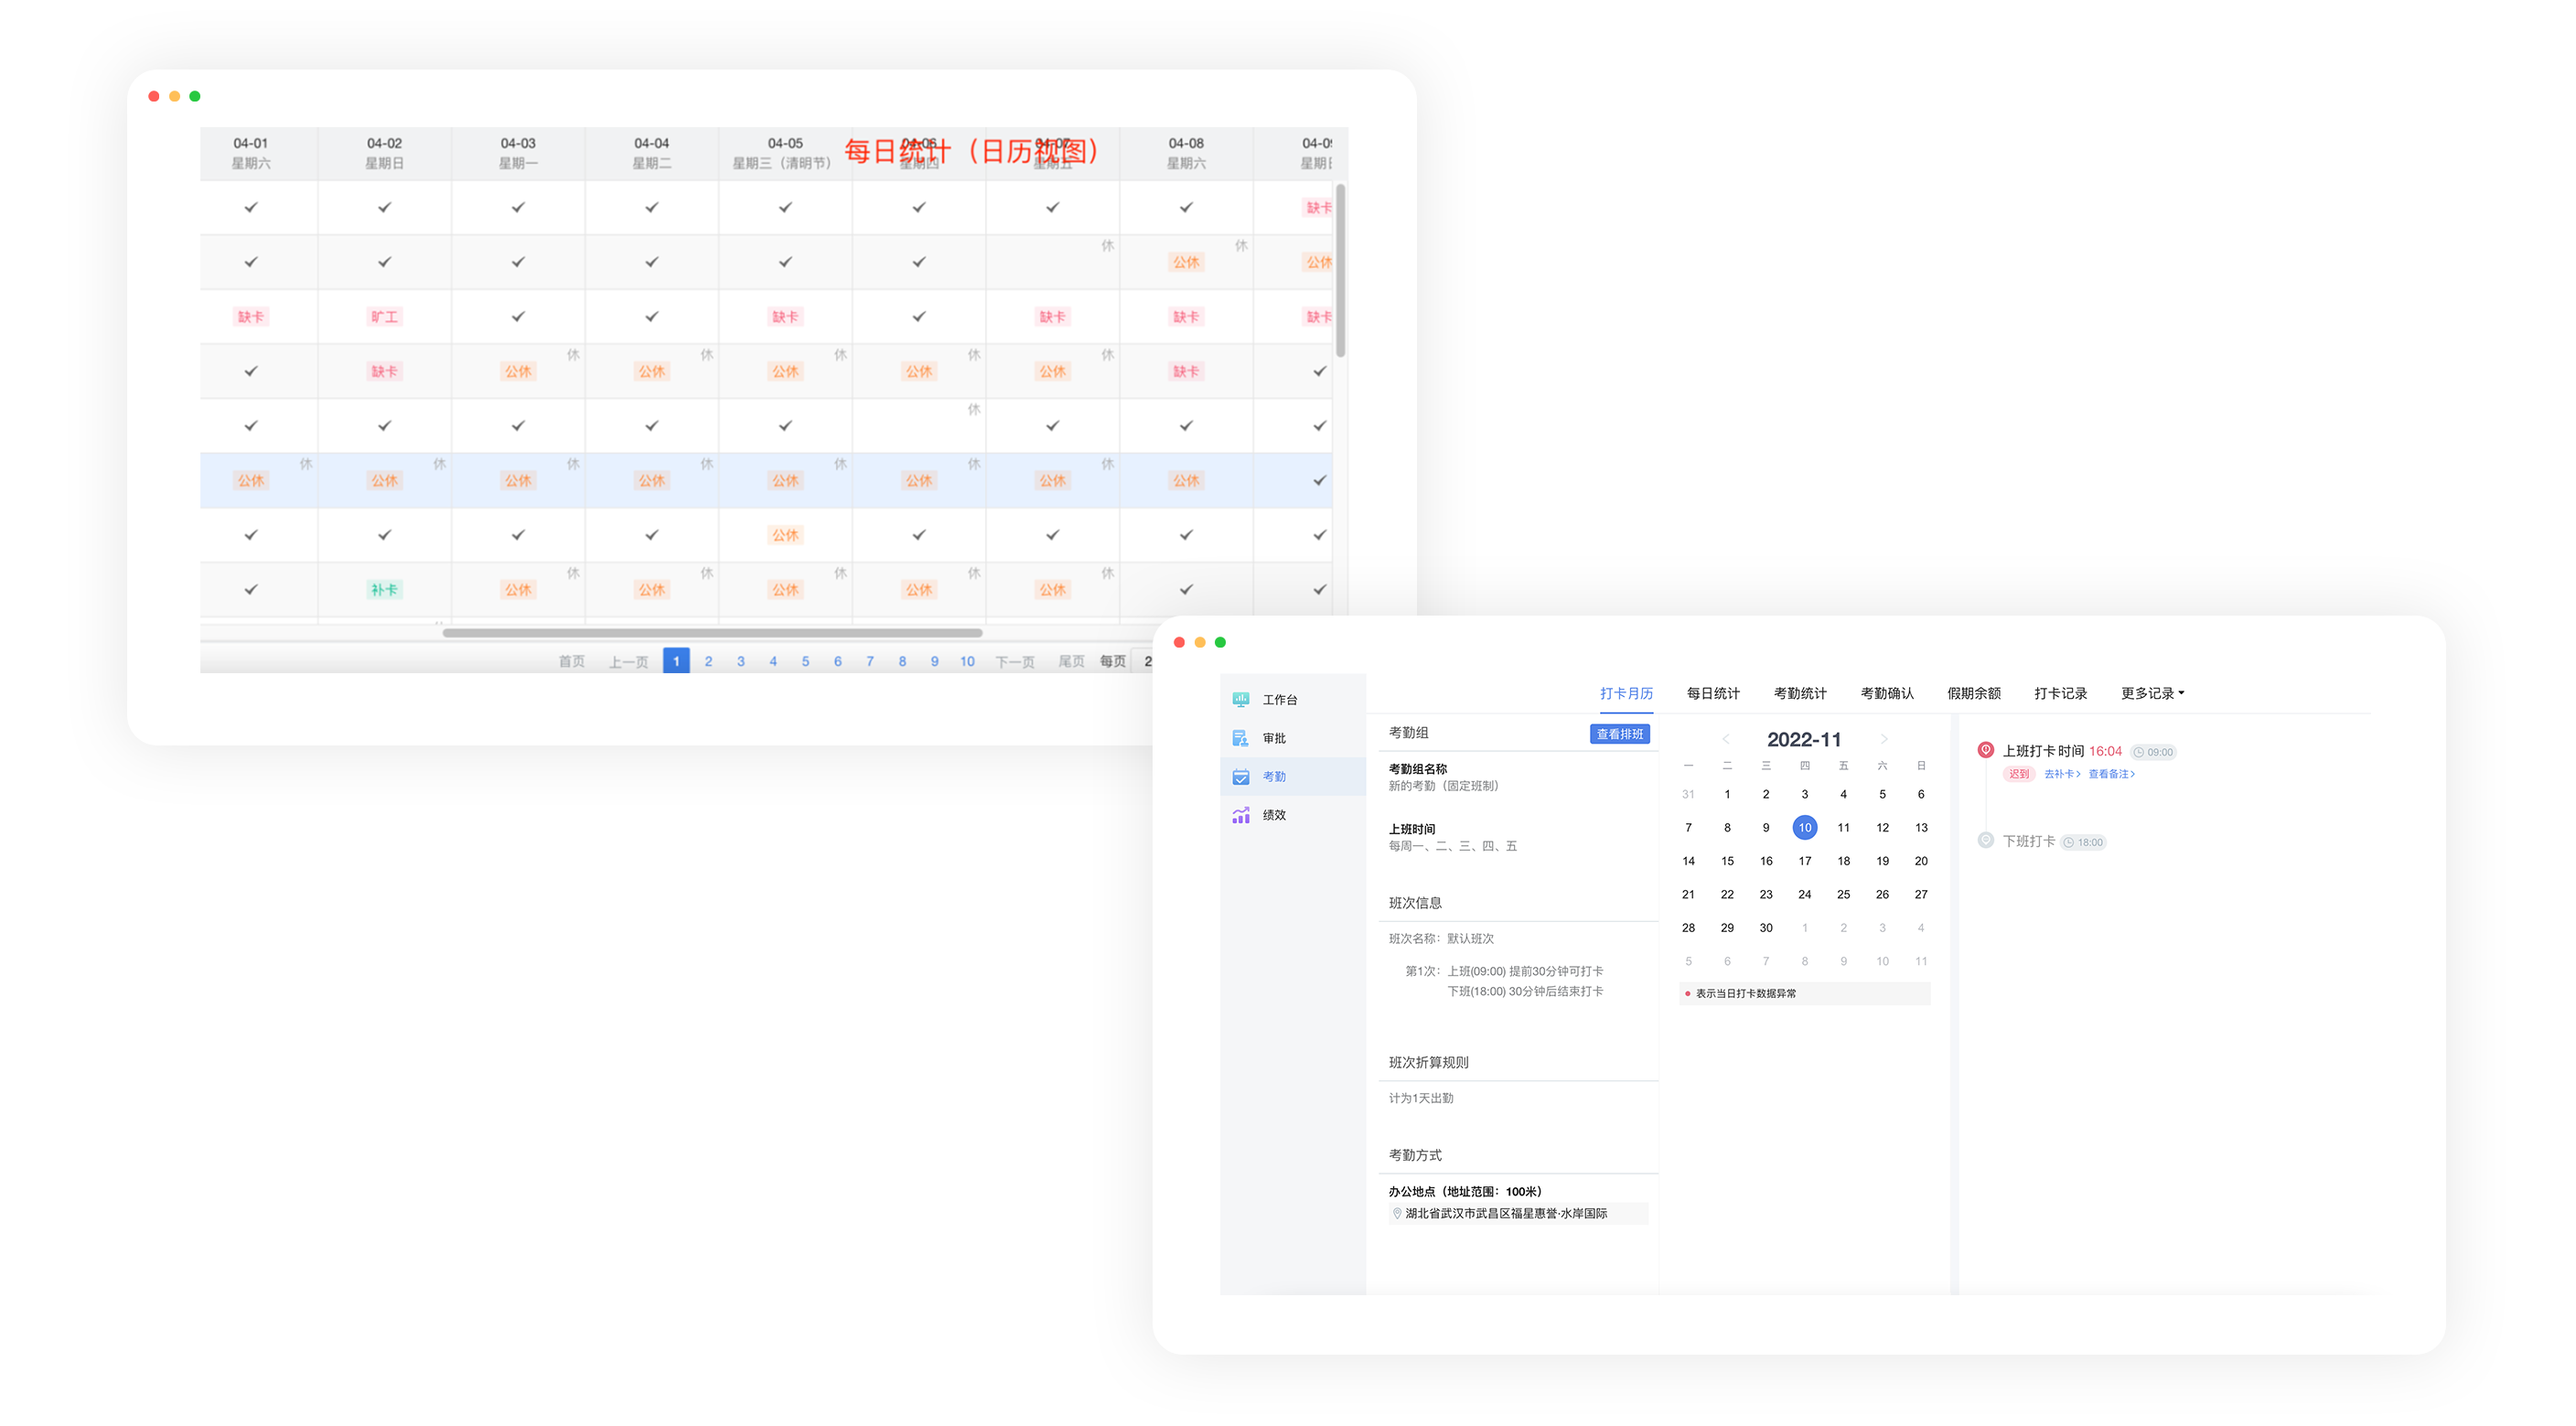
Task: Go to previous month in calendar
Action: [1725, 739]
